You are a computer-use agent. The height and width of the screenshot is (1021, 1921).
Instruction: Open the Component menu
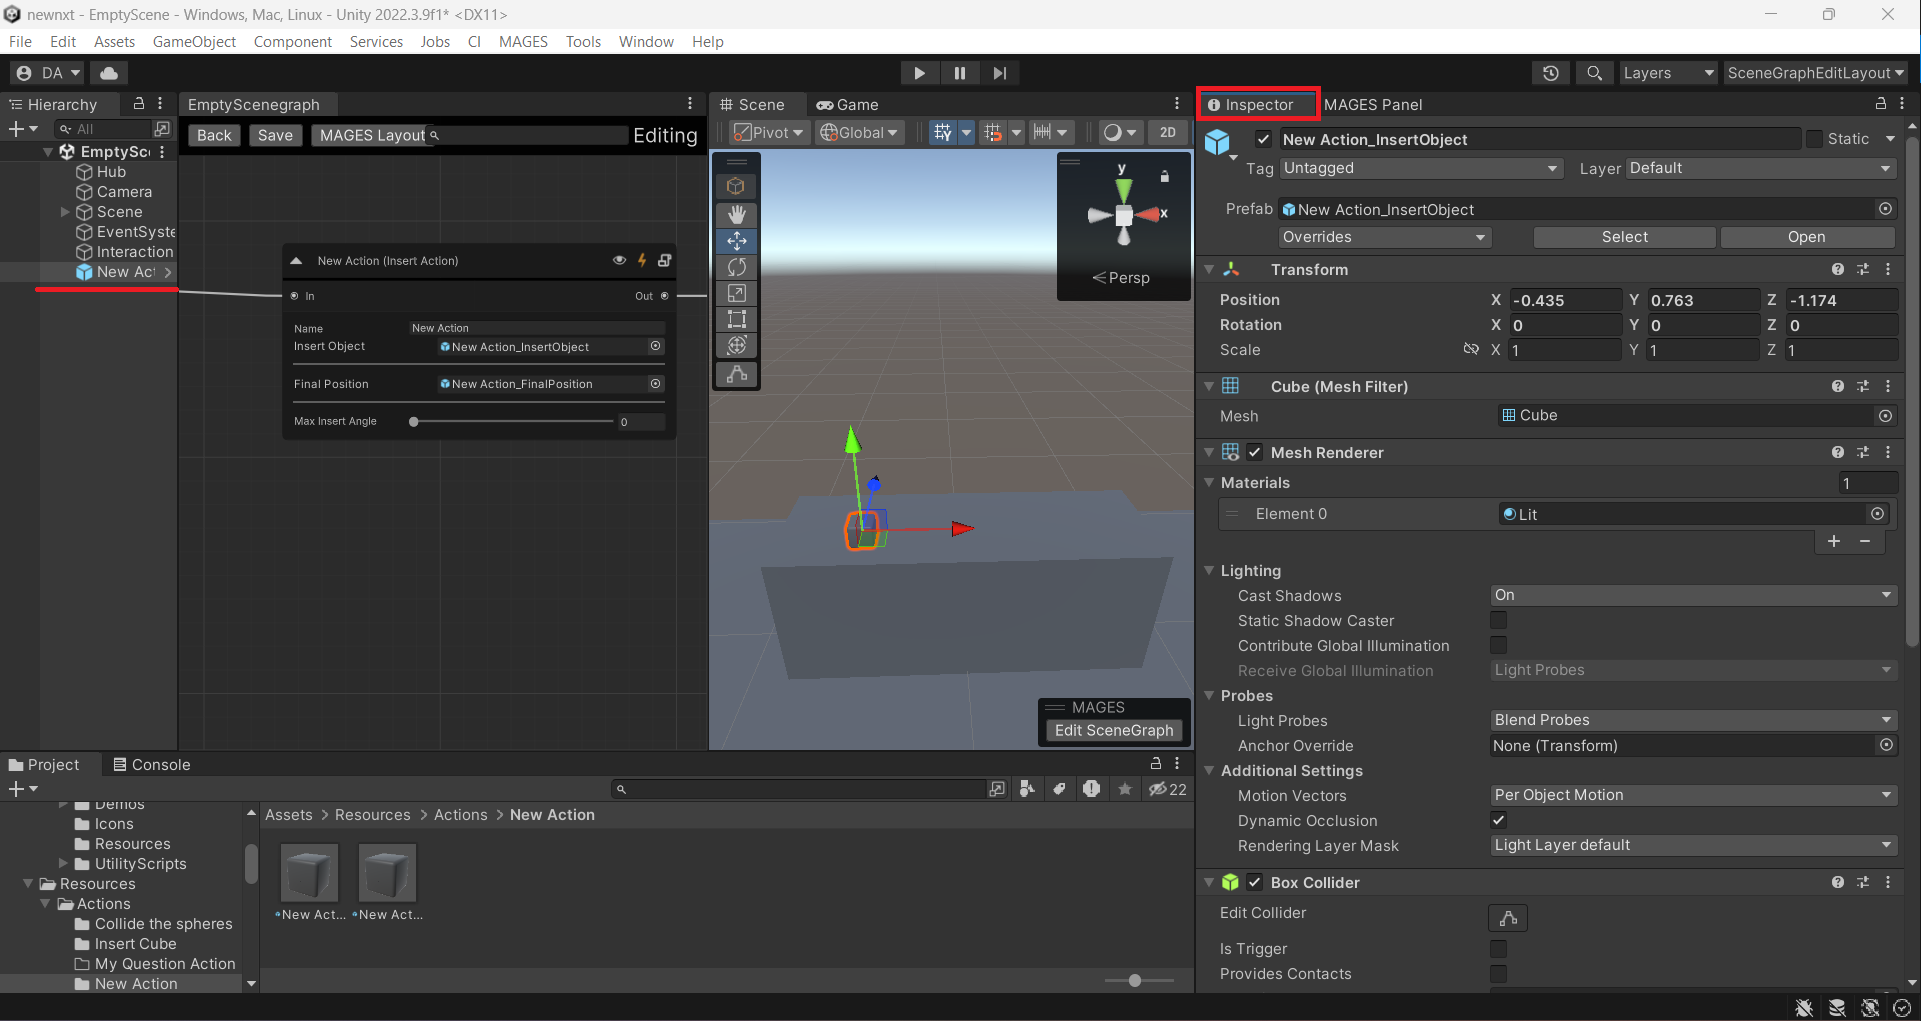tap(292, 41)
